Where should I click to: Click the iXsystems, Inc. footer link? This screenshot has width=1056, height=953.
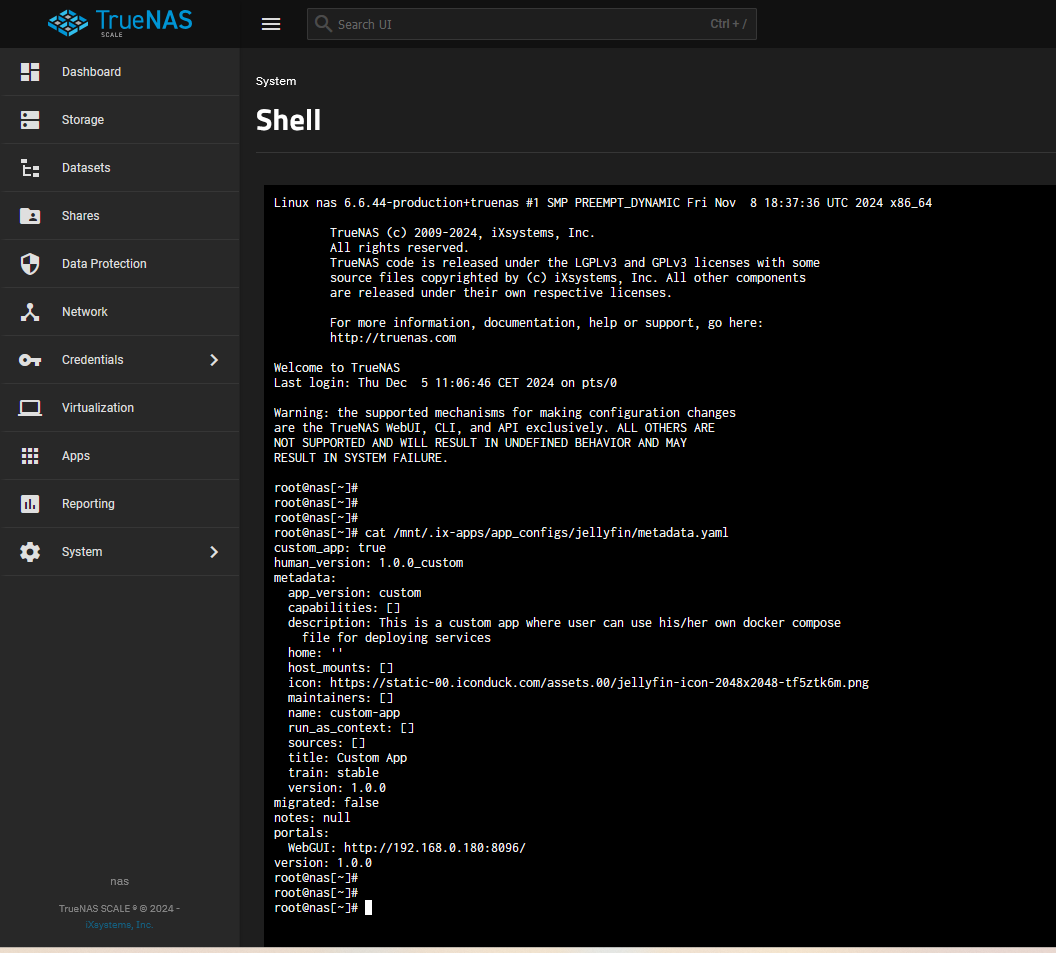tap(119, 925)
